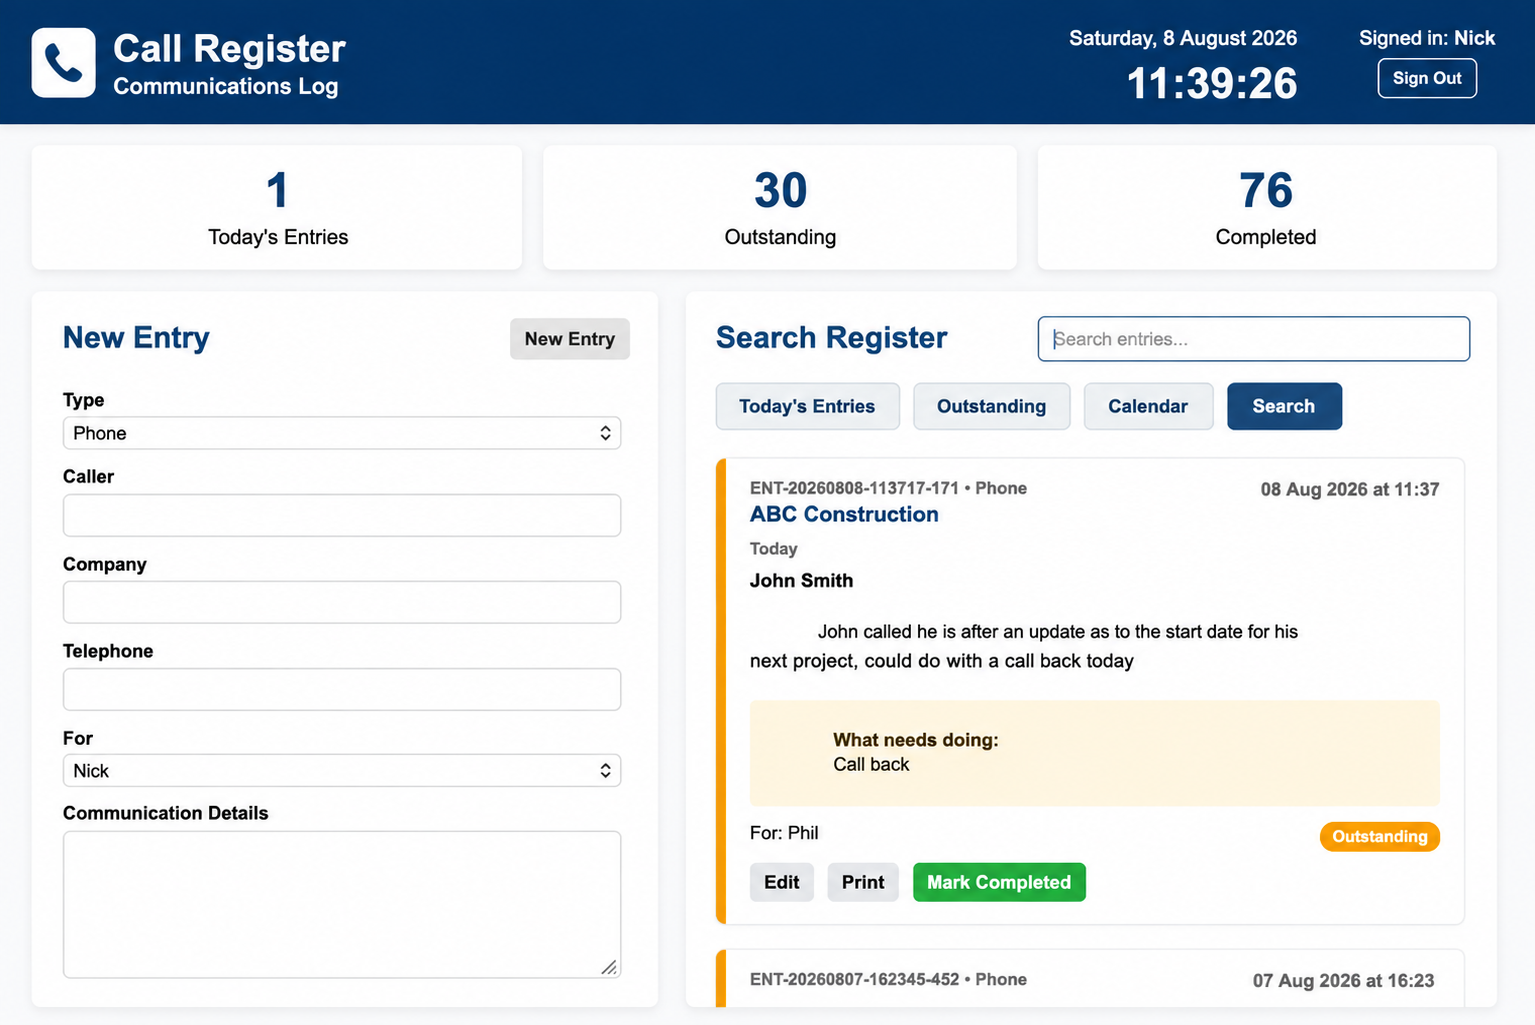Click inside the Communication Details text area
The height and width of the screenshot is (1025, 1535).
[342, 904]
